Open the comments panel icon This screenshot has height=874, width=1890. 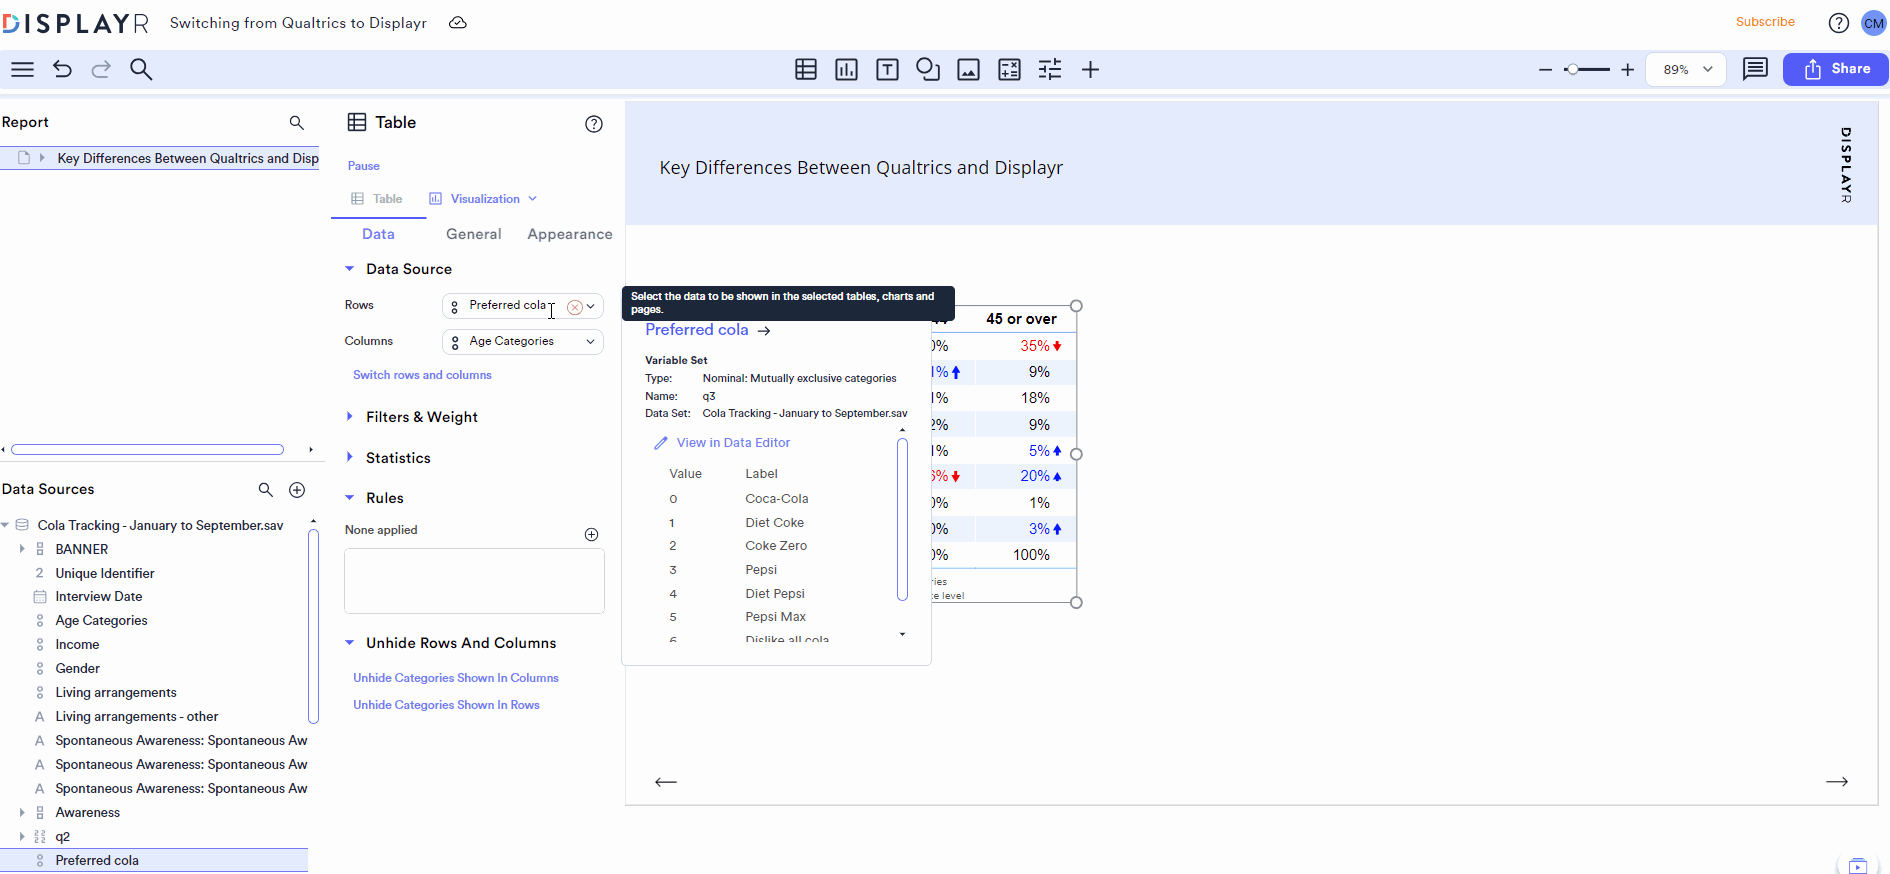[x=1755, y=69]
